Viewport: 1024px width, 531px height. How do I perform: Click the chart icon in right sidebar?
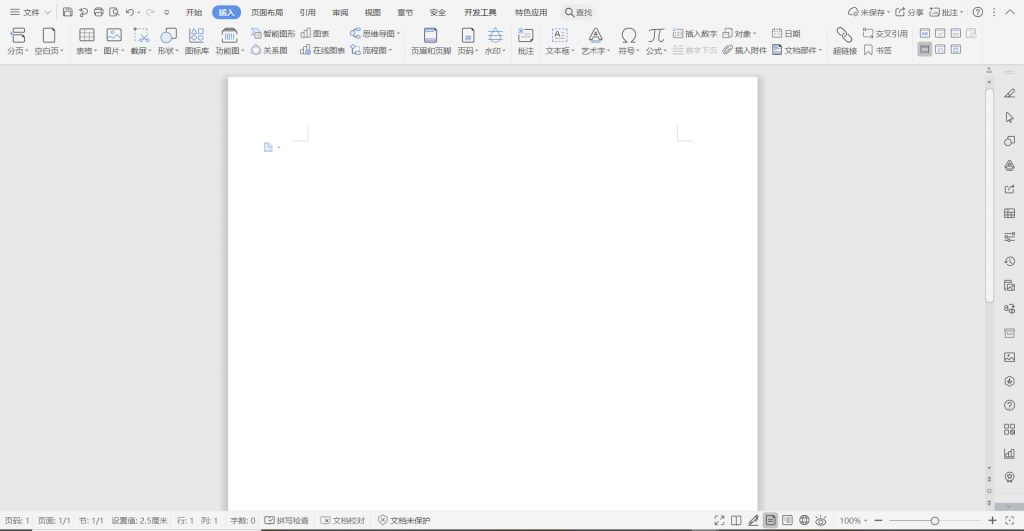(1010, 453)
